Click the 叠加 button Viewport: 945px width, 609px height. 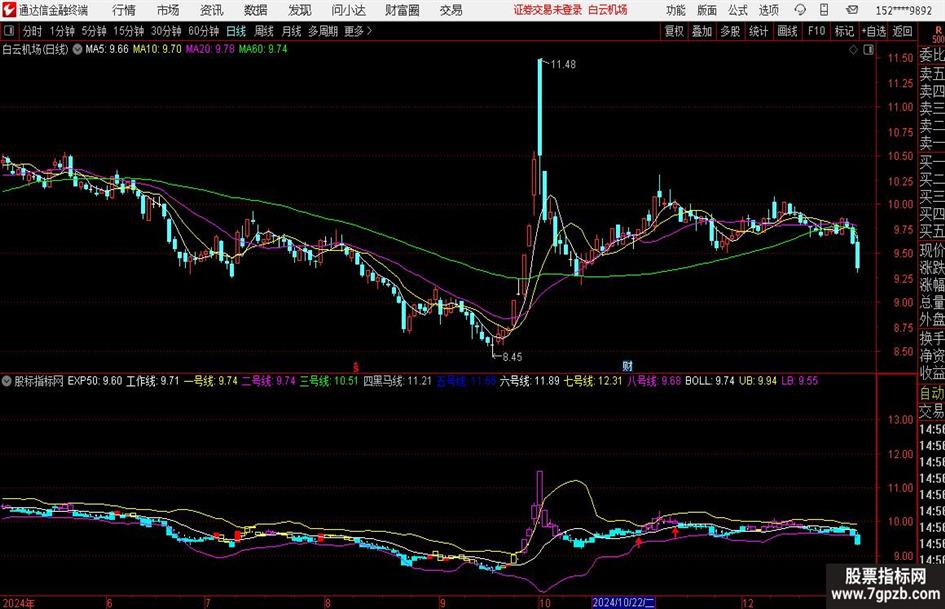pos(702,31)
